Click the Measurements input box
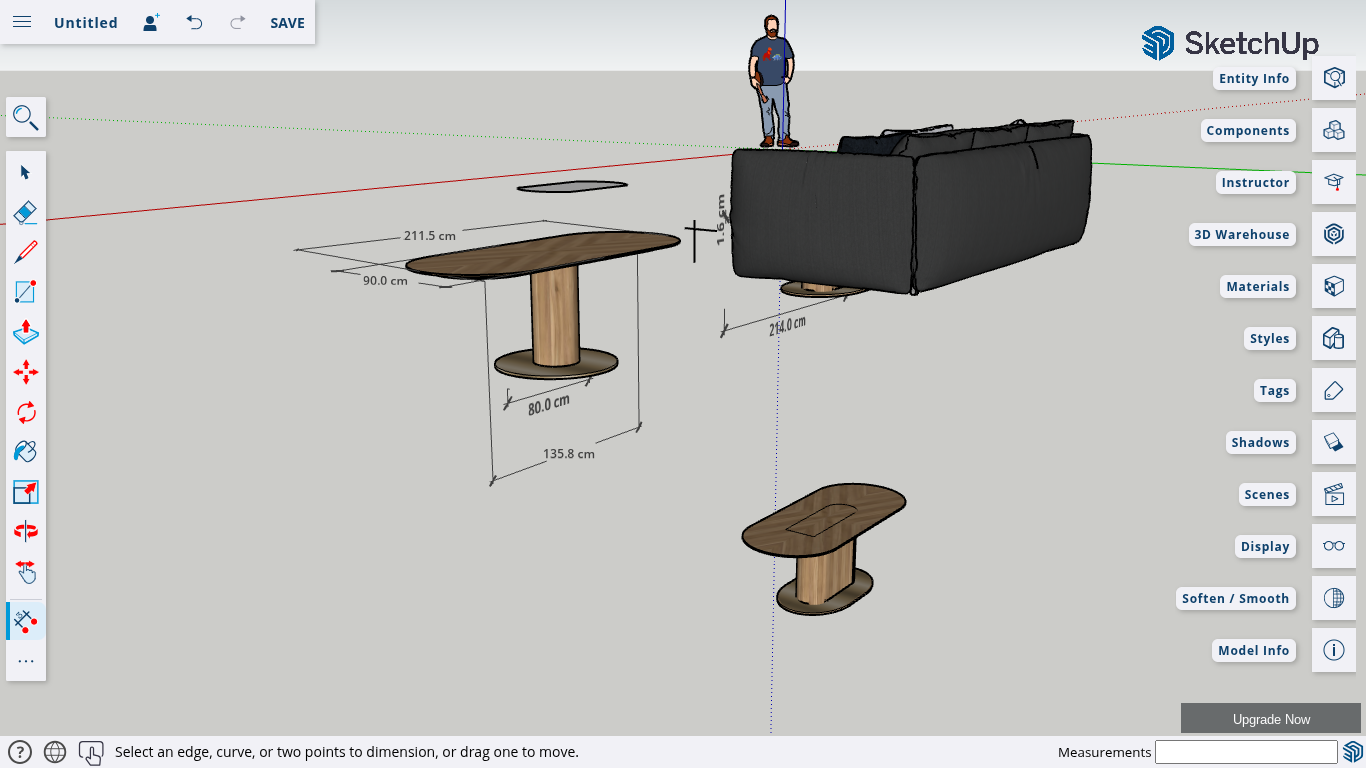Image resolution: width=1366 pixels, height=768 pixels. coord(1245,752)
